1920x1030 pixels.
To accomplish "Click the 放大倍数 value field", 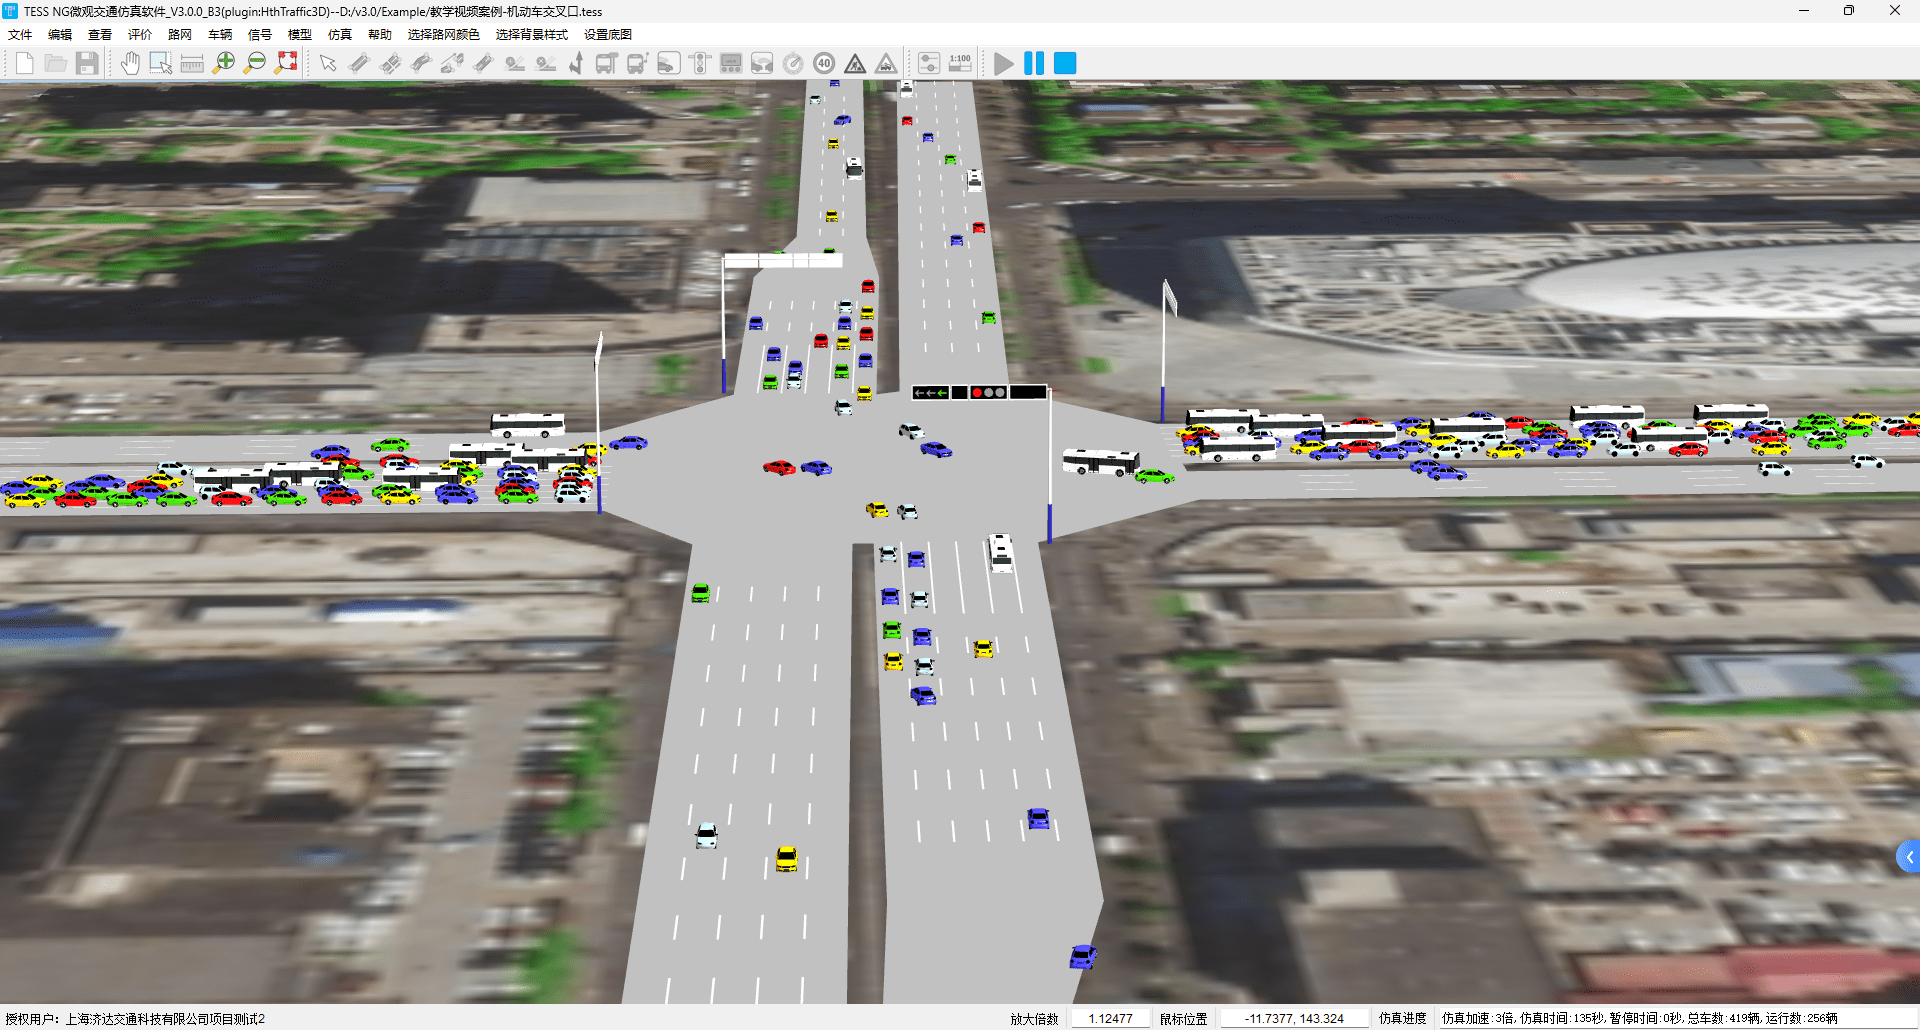I will (1110, 1018).
